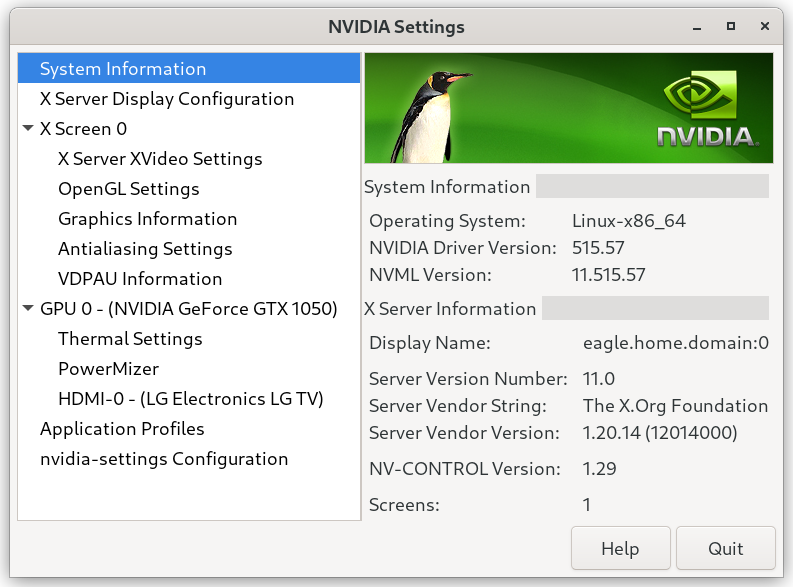Click the penguin image in banner
793x587 pixels.
429,117
